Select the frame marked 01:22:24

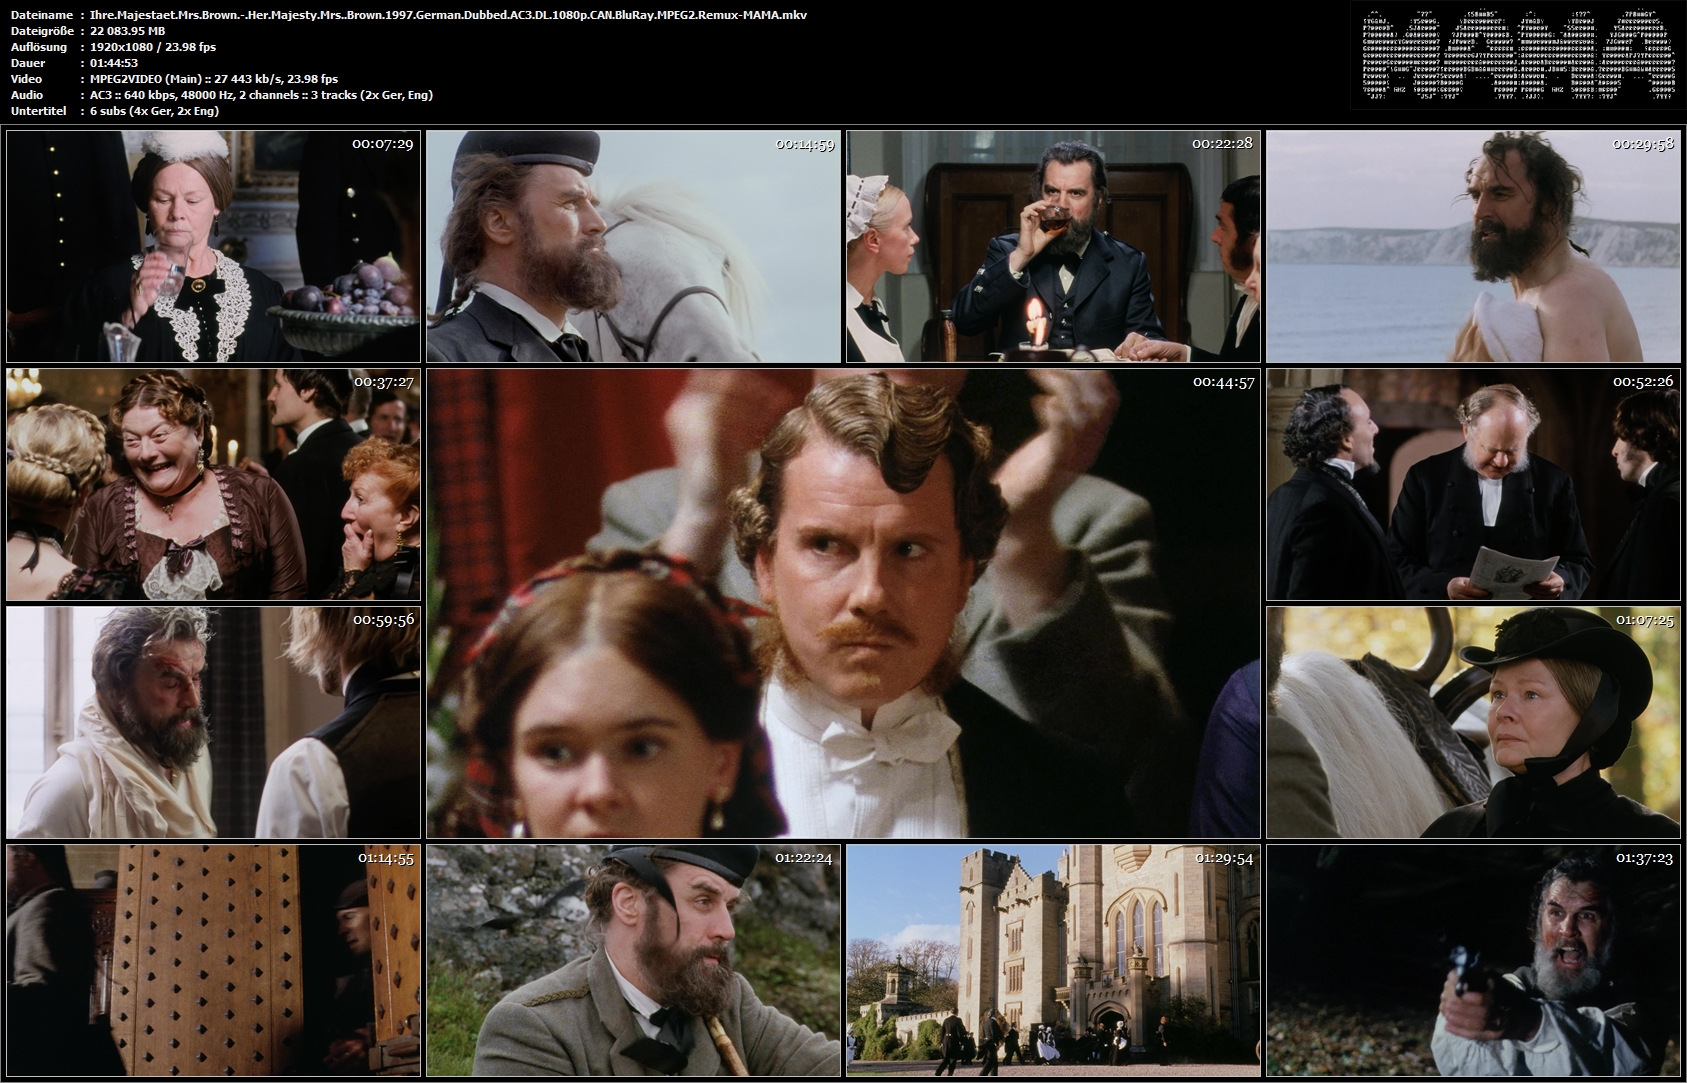(x=633, y=960)
